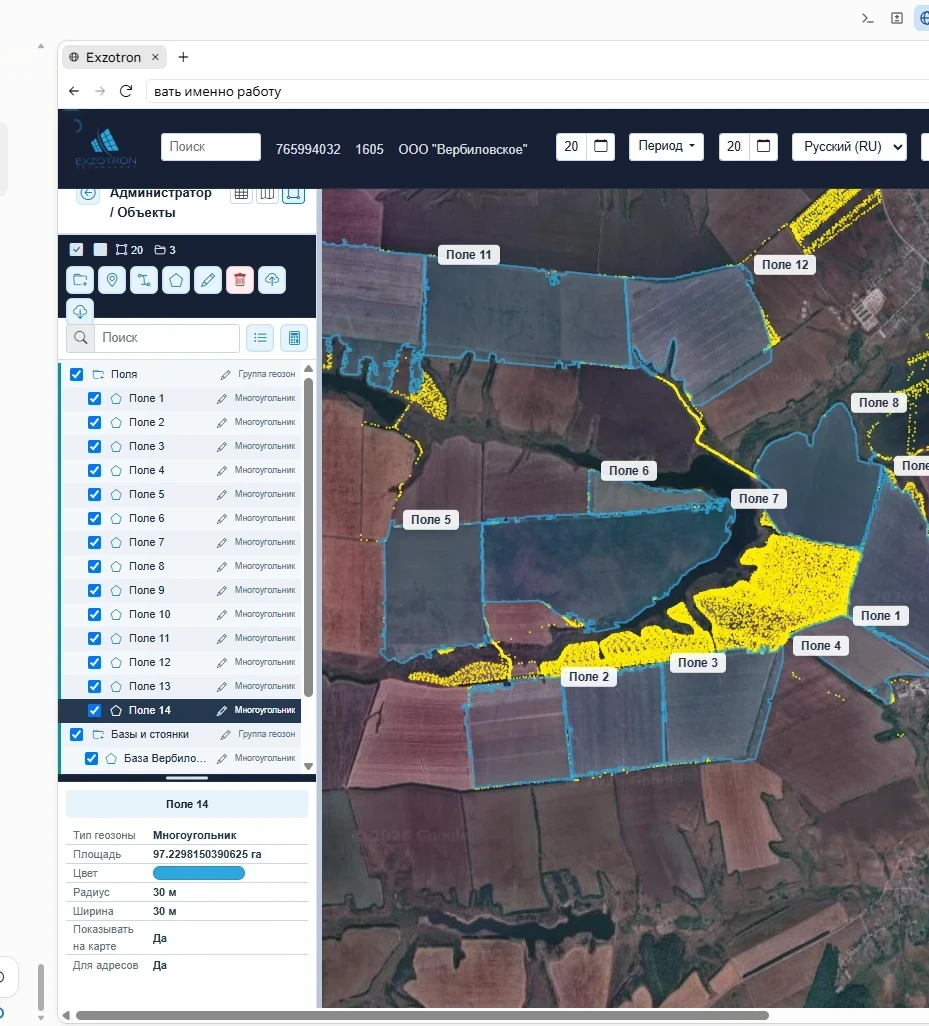Click the back arrow near Администратор
Viewport: 929px width, 1026px height.
click(x=88, y=194)
